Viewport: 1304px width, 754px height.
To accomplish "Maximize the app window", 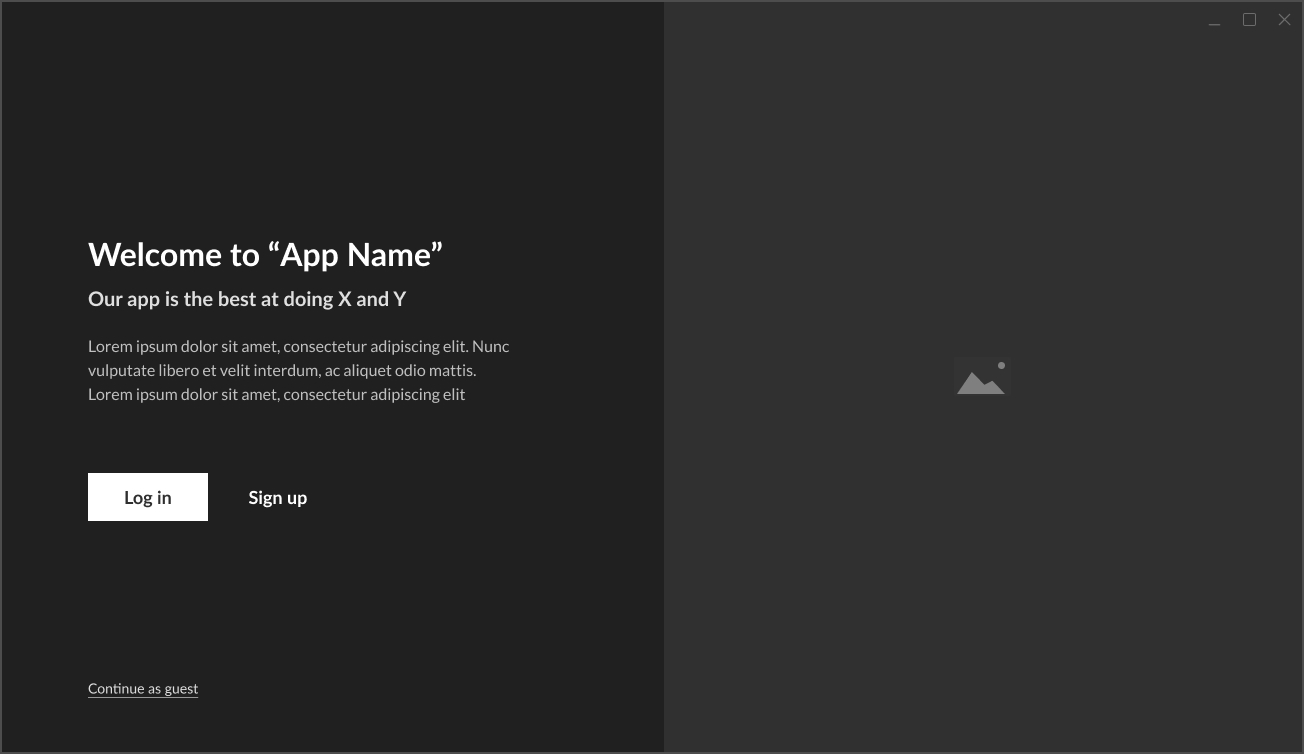I will [x=1249, y=20].
